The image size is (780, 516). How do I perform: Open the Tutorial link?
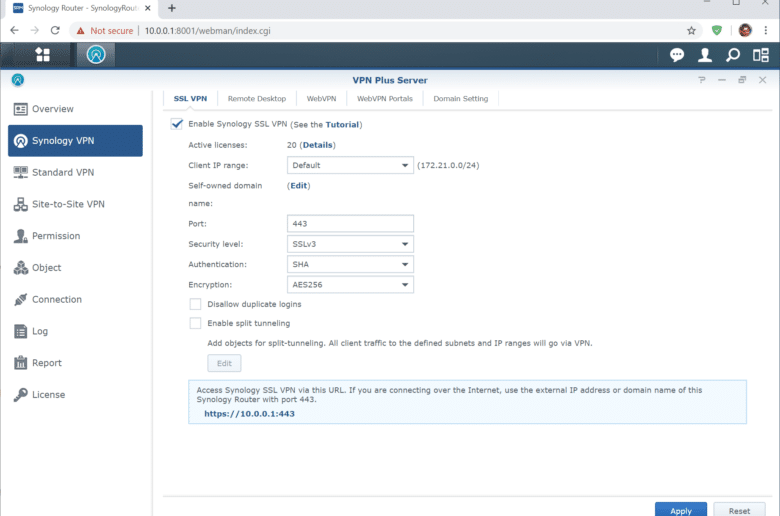[342, 124]
